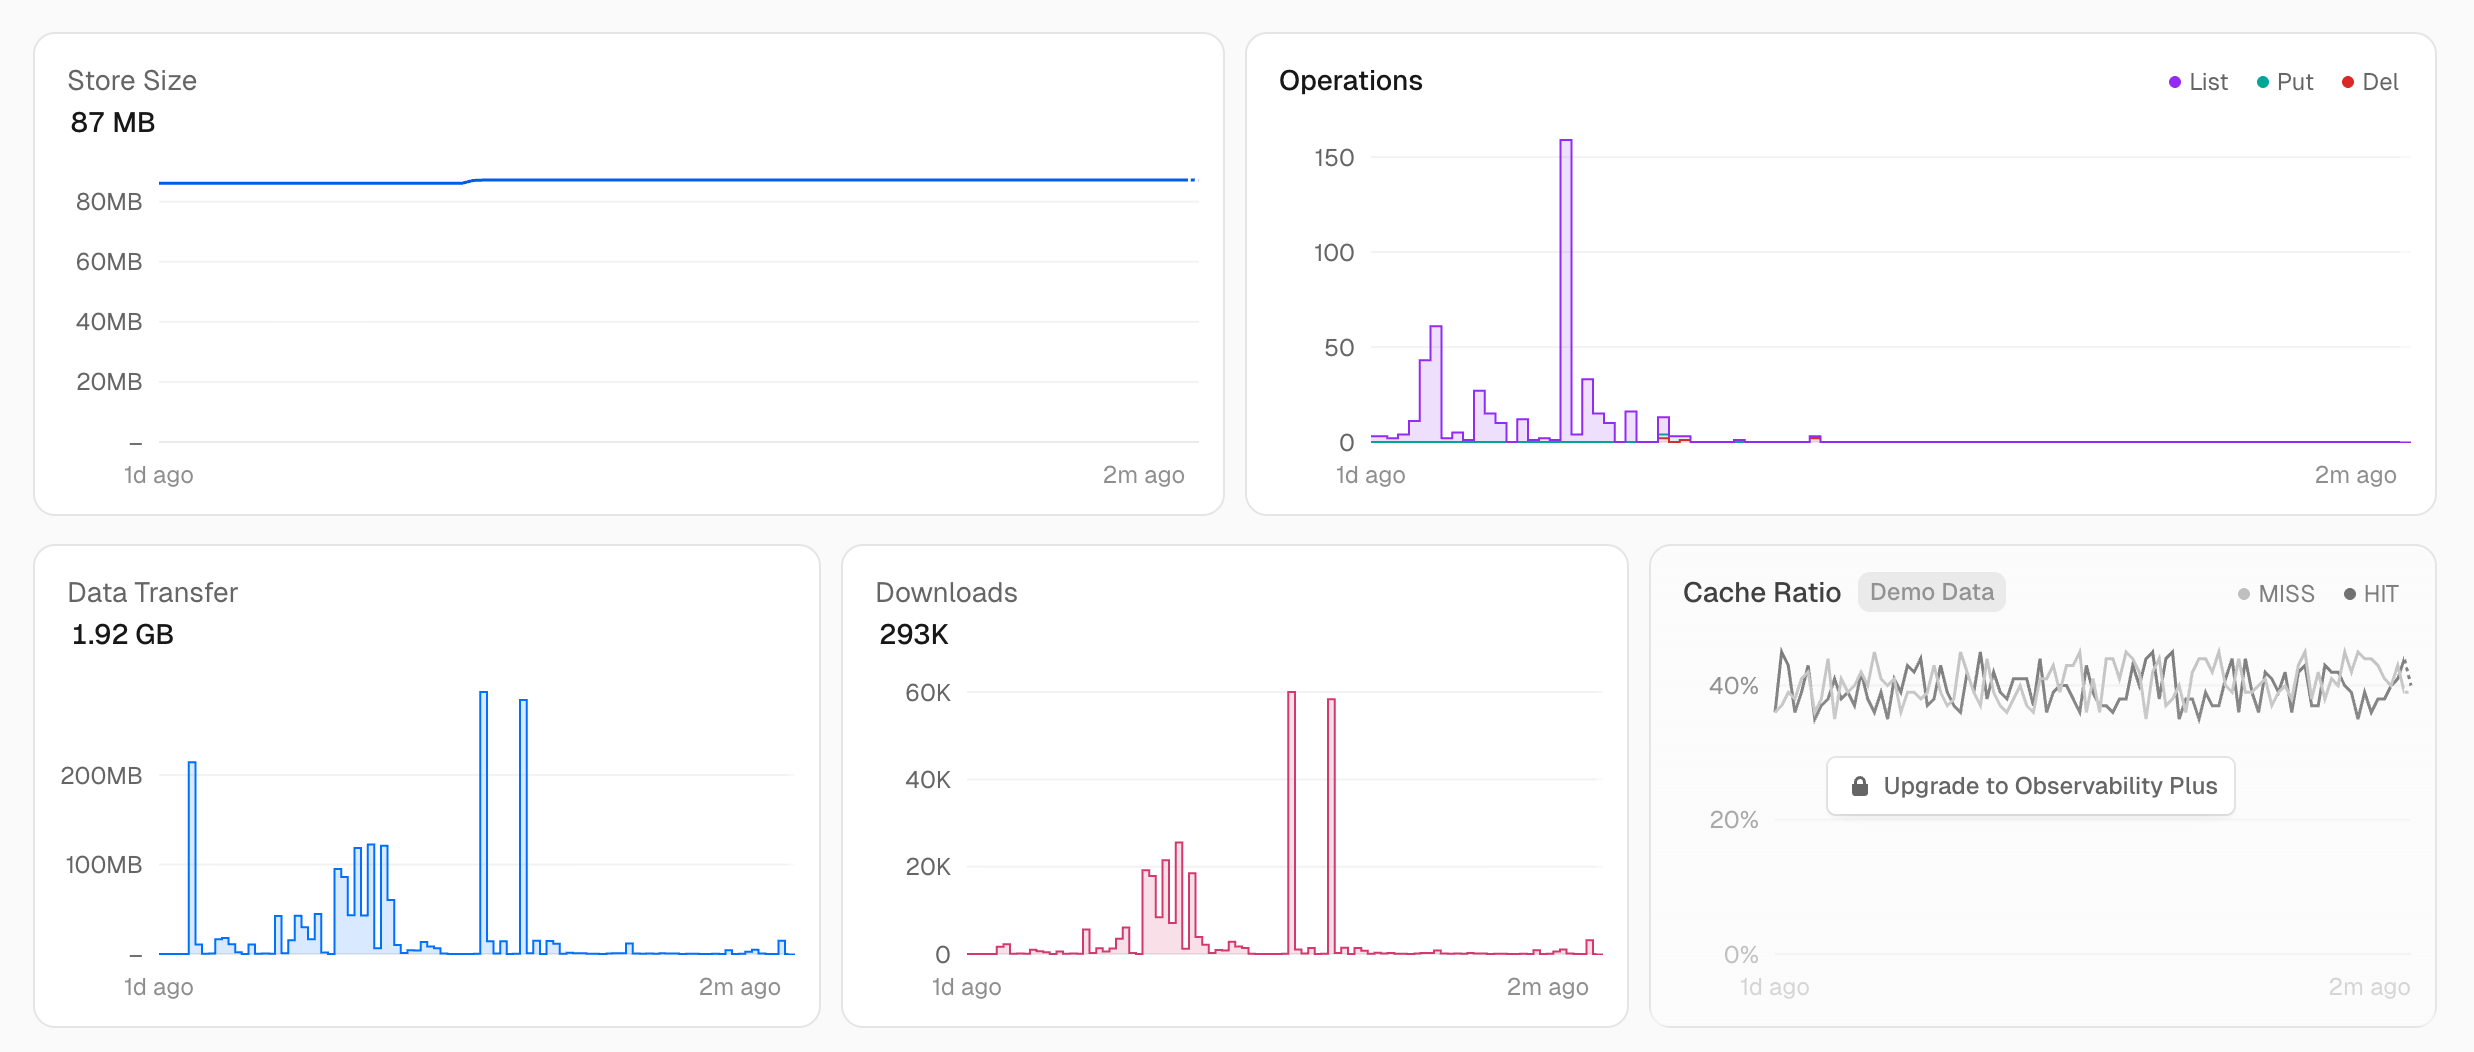
Task: Select the Operations panel title
Action: (x=1351, y=80)
